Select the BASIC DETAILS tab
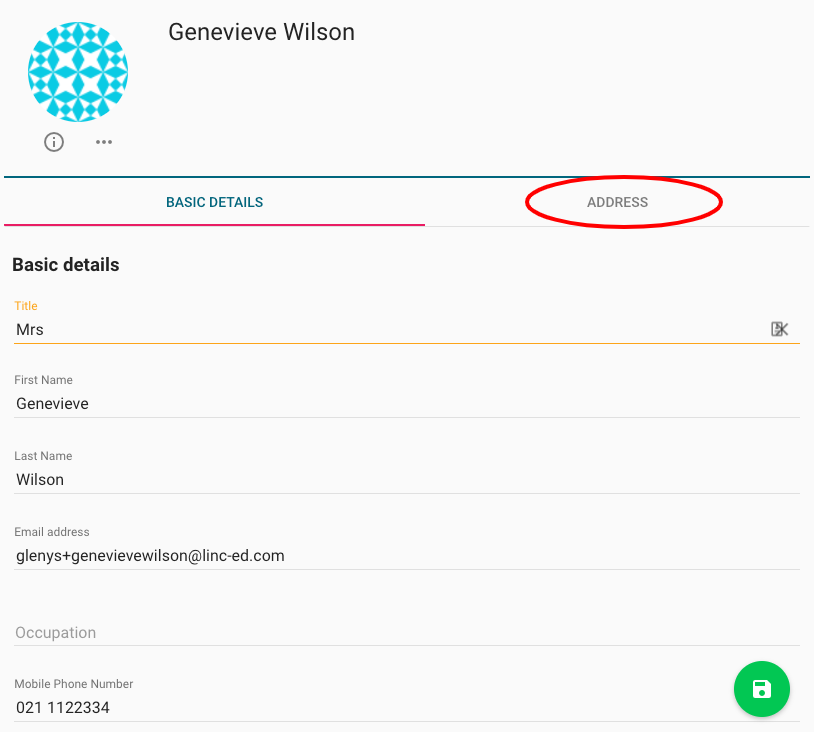The width and height of the screenshot is (814, 732). pos(214,202)
